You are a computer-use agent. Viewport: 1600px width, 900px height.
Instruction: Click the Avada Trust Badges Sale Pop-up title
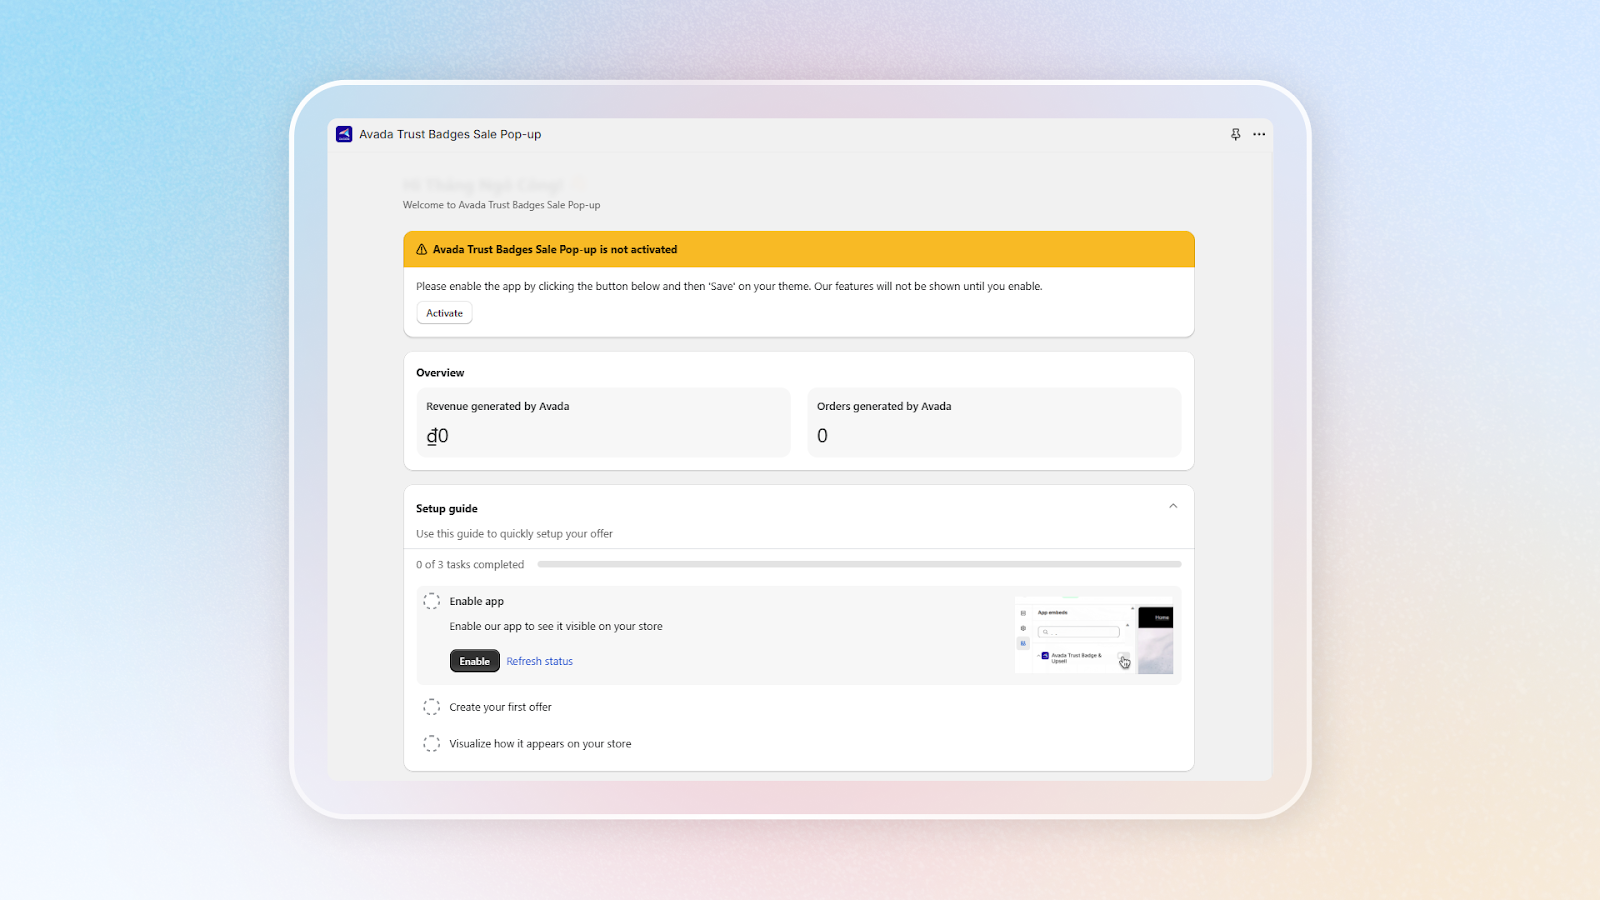450,134
